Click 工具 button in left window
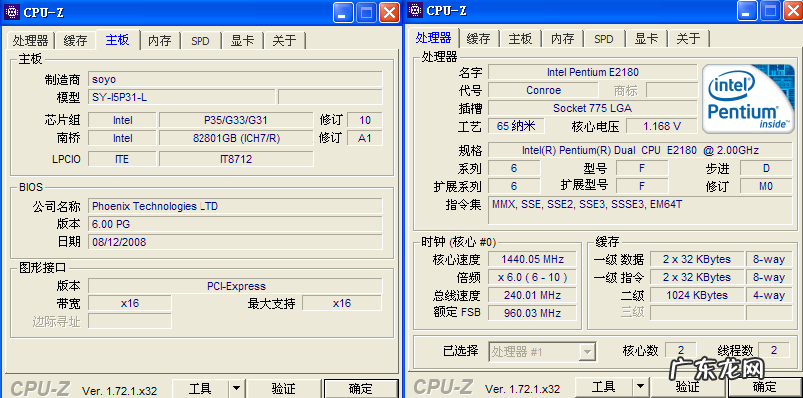 tap(200, 389)
